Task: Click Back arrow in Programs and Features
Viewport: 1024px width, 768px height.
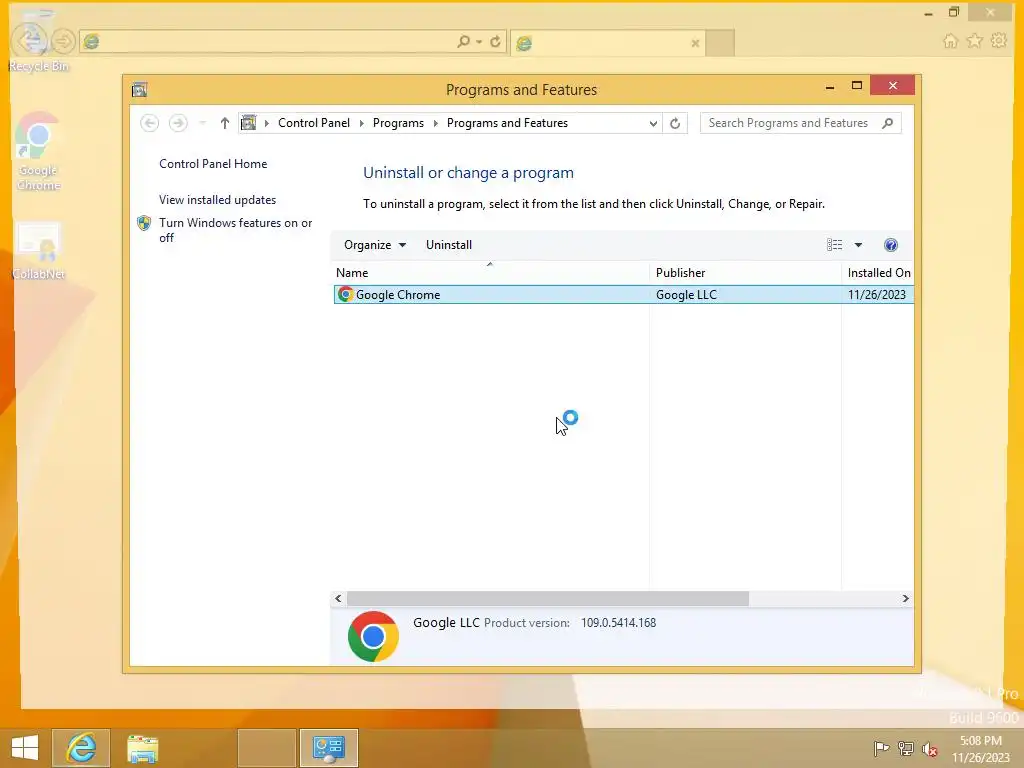Action: tap(150, 123)
